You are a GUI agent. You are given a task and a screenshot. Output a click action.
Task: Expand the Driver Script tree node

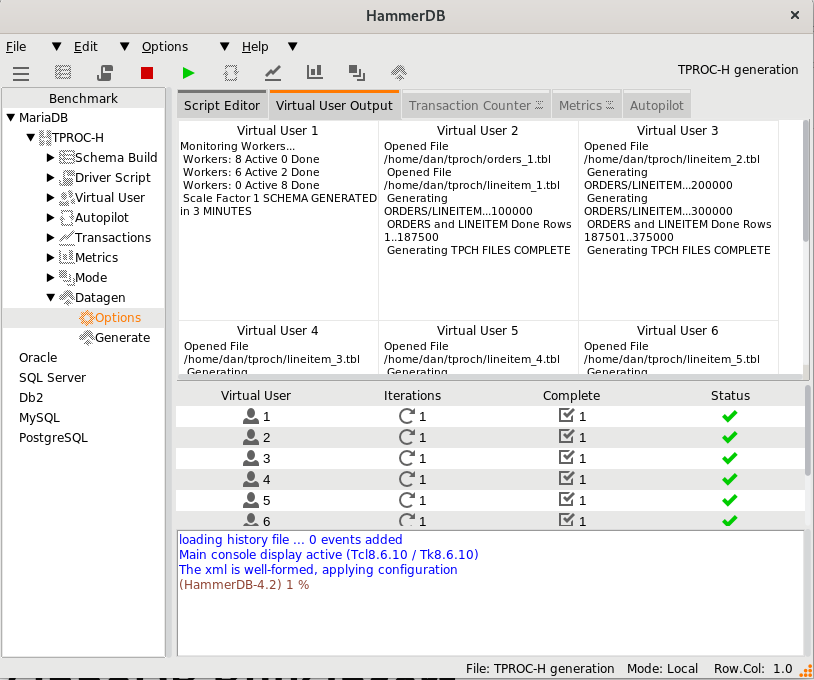point(50,178)
